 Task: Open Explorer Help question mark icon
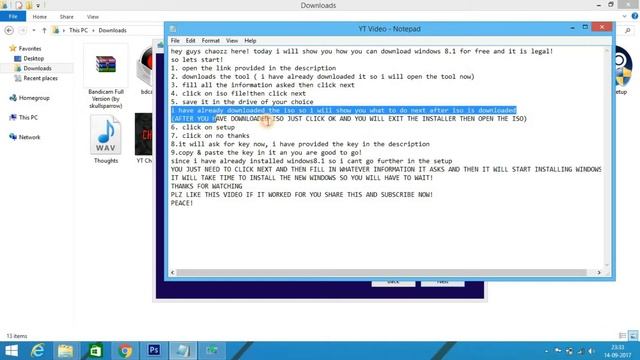(635, 16)
